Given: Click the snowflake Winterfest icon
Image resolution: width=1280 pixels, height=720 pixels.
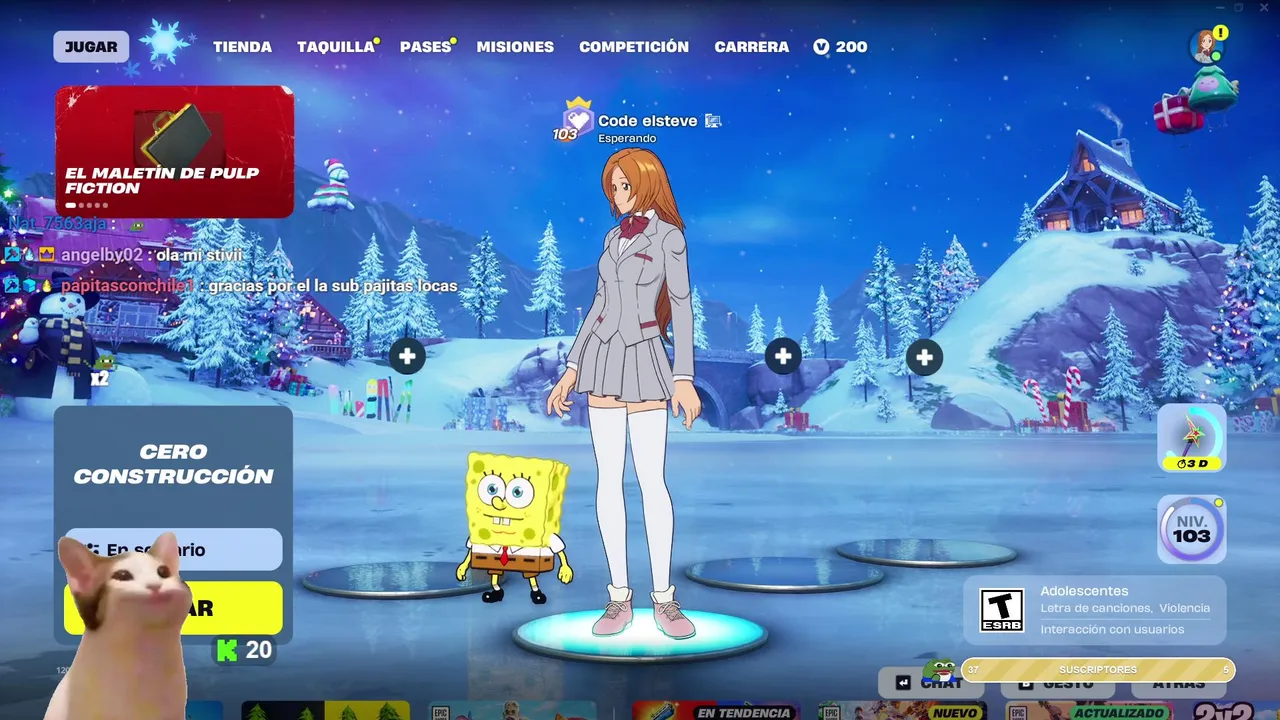Looking at the screenshot, I should pos(164,43).
